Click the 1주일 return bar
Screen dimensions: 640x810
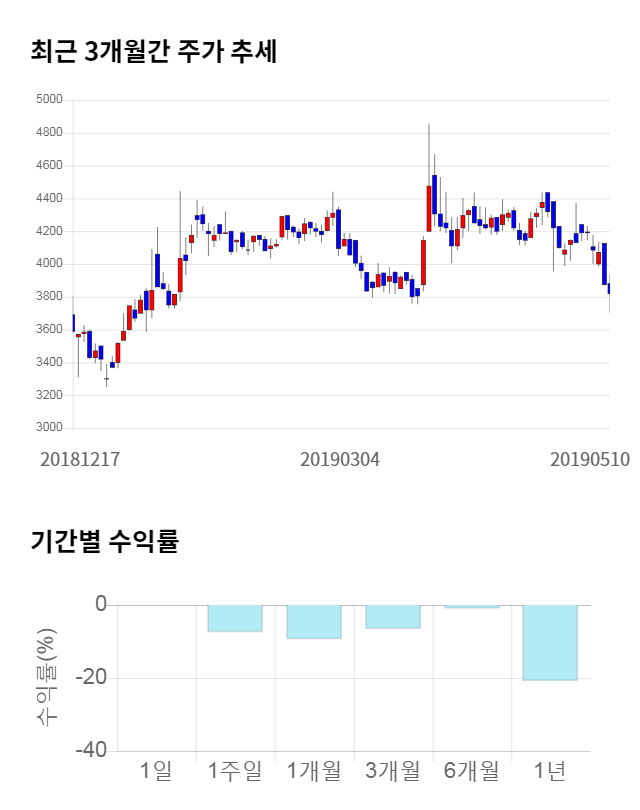(235, 618)
